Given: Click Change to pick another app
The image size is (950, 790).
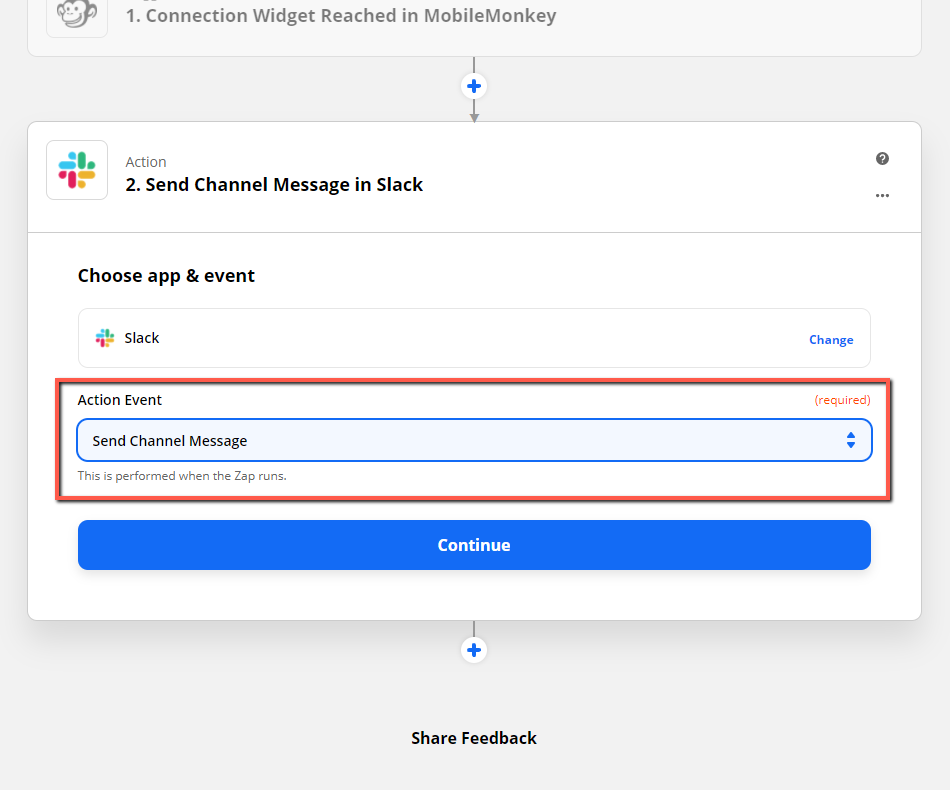Looking at the screenshot, I should click(831, 340).
